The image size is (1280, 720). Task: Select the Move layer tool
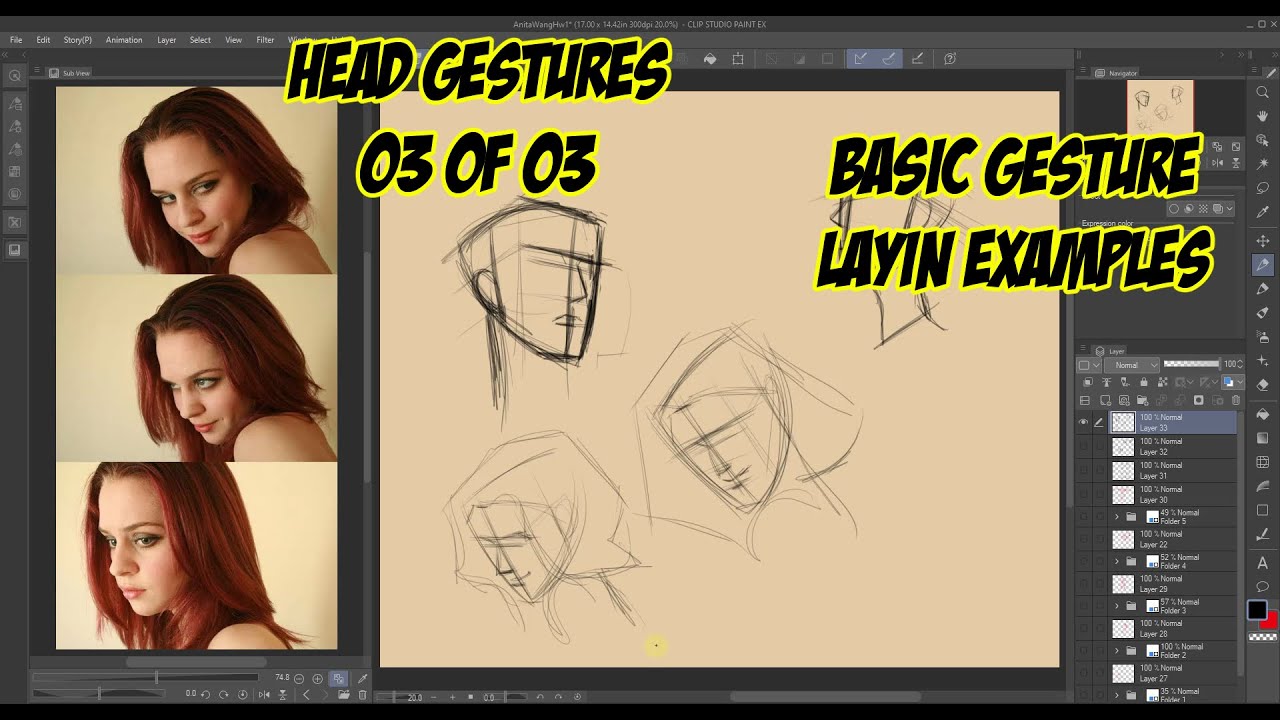pos(1263,241)
